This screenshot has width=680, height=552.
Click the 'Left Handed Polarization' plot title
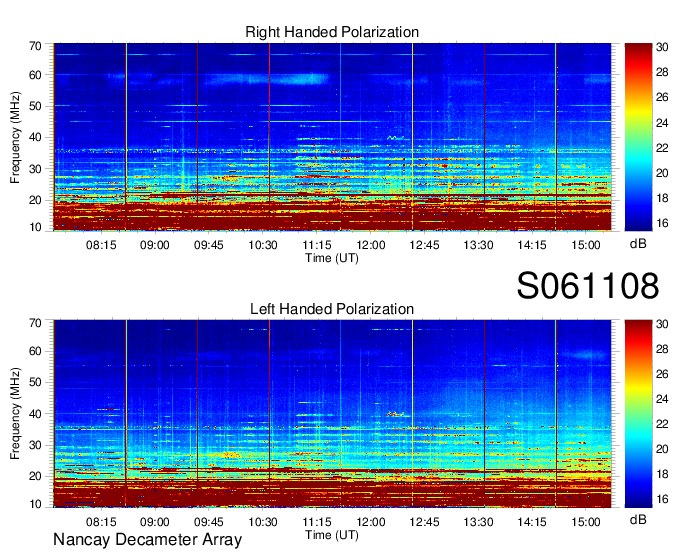[332, 309]
